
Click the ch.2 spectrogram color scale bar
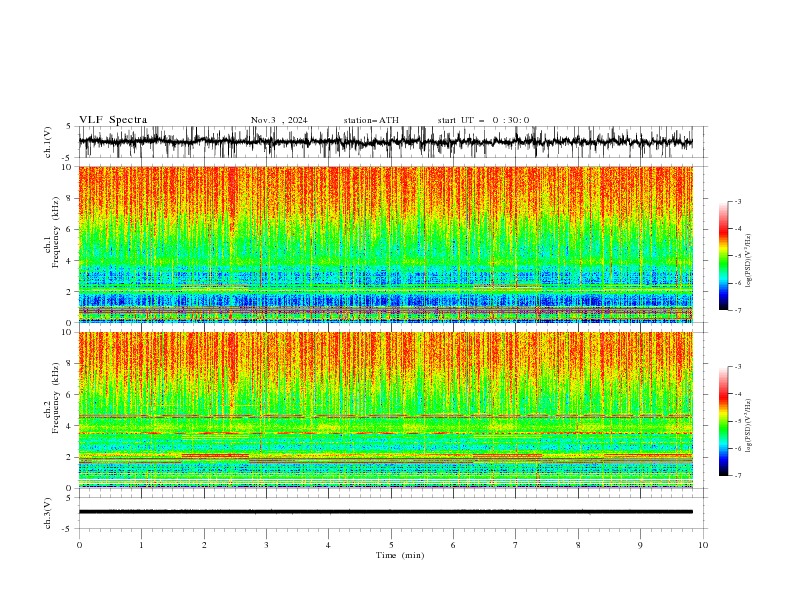click(723, 421)
